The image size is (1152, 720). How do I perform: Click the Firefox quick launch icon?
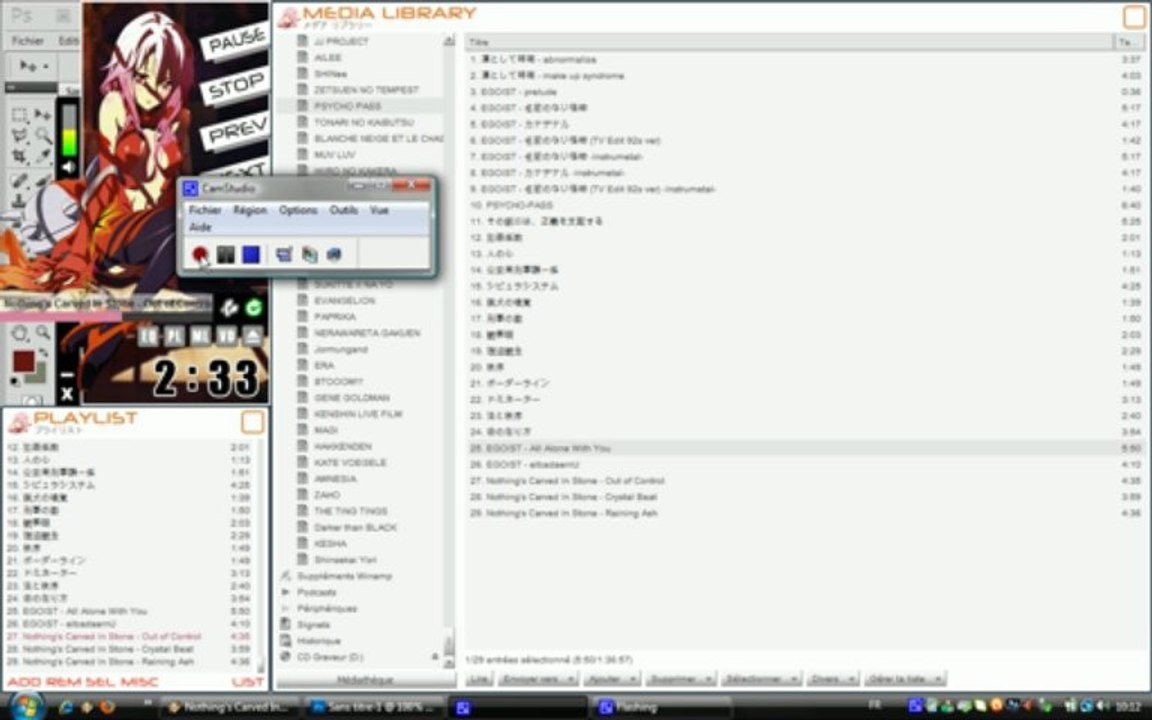tap(108, 707)
